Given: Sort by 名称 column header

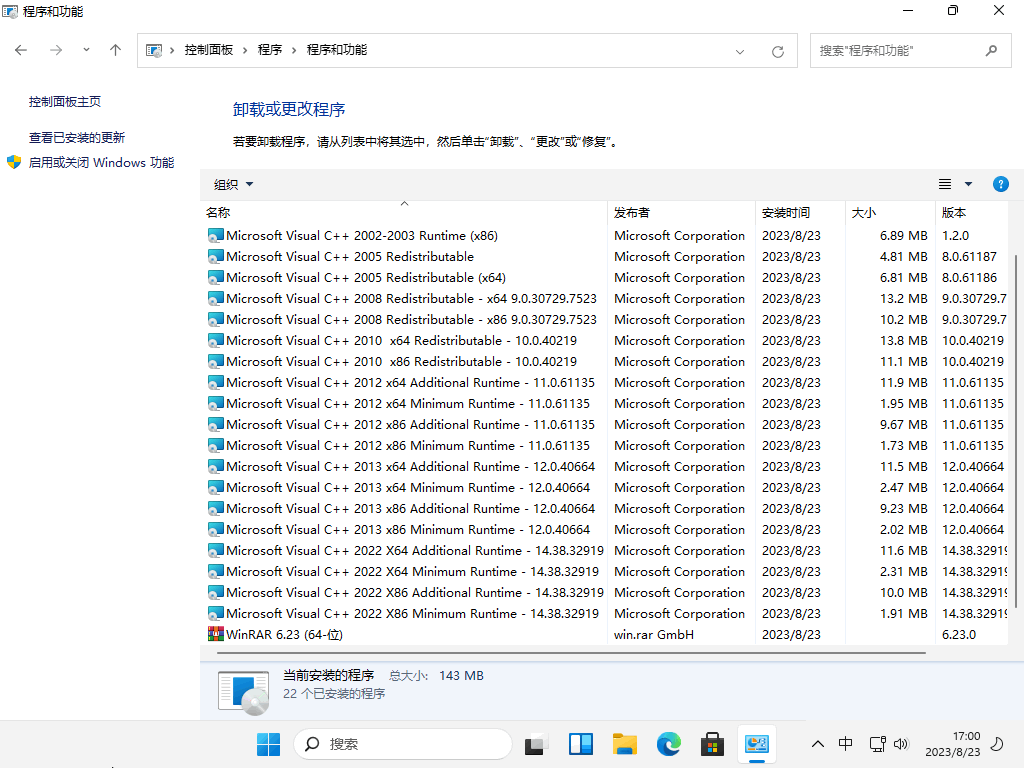Looking at the screenshot, I should pyautogui.click(x=404, y=213).
